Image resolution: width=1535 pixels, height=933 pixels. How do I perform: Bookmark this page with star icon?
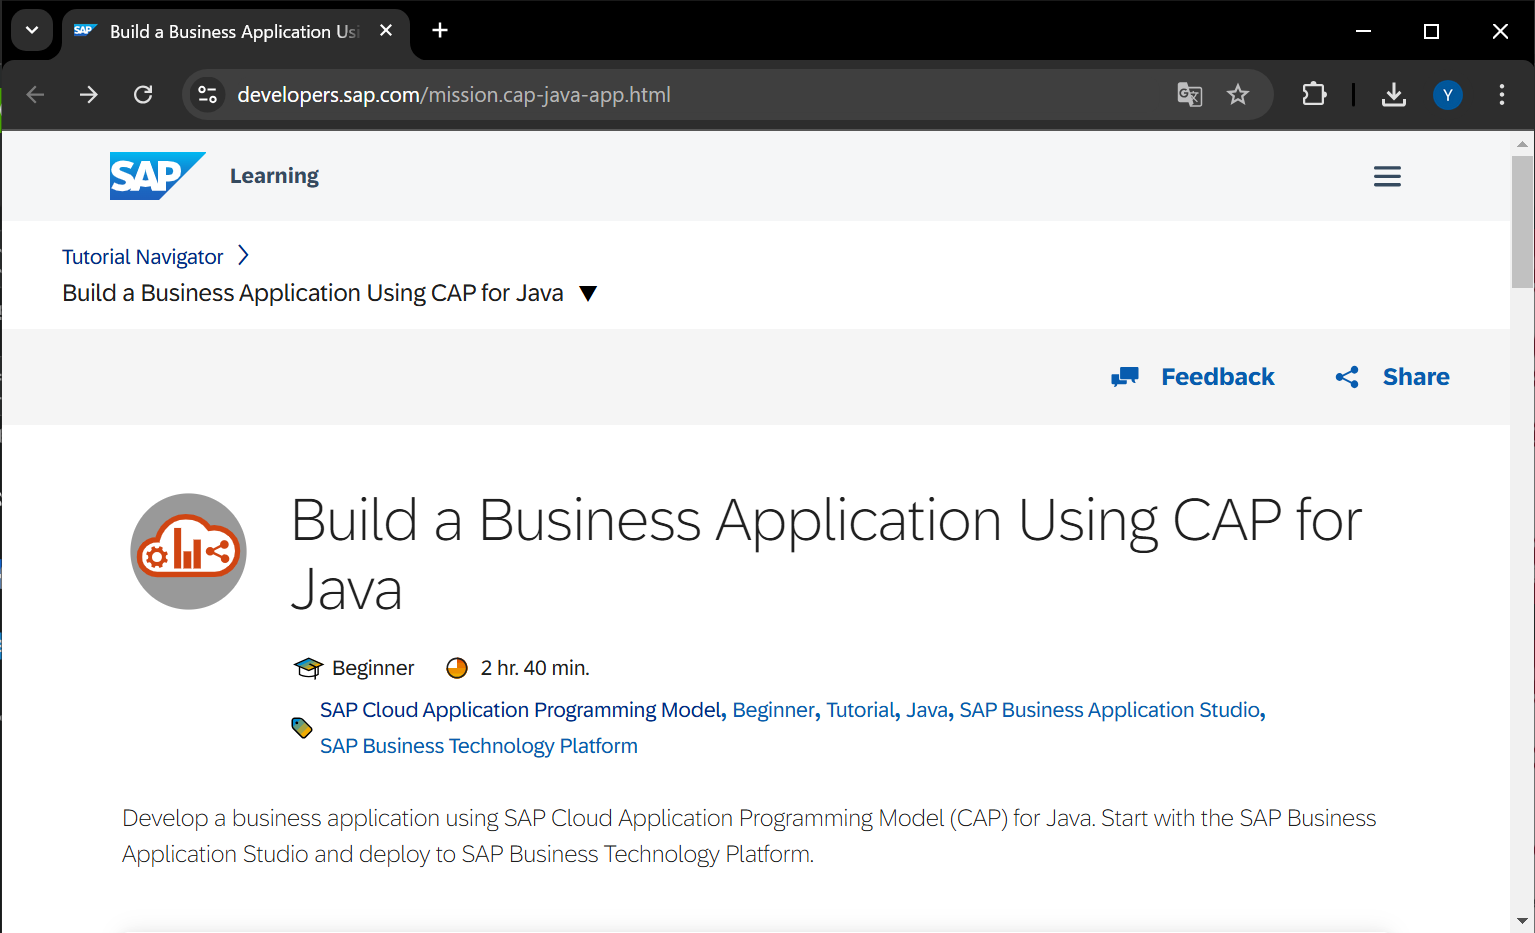tap(1238, 95)
